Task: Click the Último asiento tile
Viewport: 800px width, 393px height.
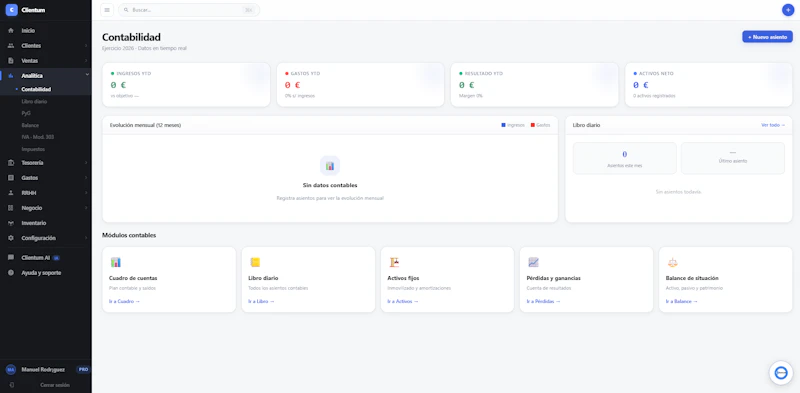Action: (733, 158)
